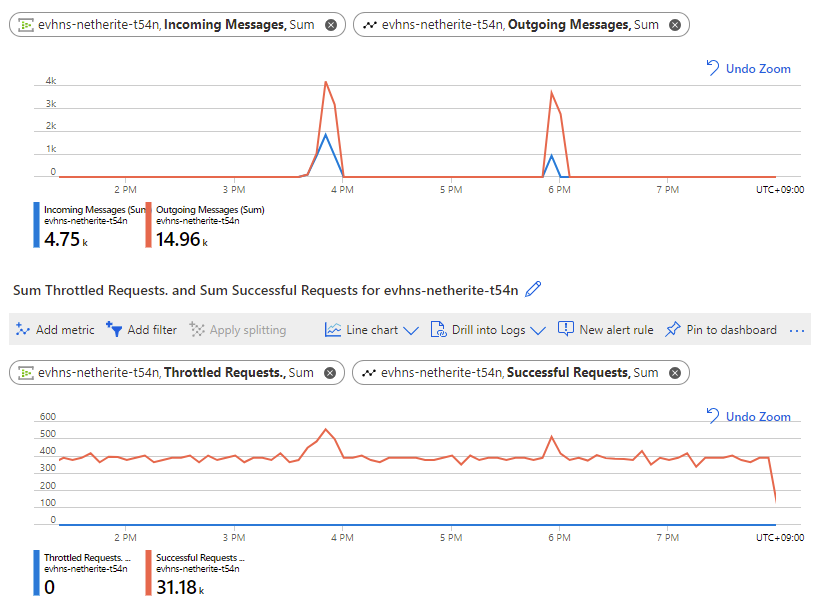Click the Successful Requests metric chip
Screen dimensions: 814x605
coord(521,373)
